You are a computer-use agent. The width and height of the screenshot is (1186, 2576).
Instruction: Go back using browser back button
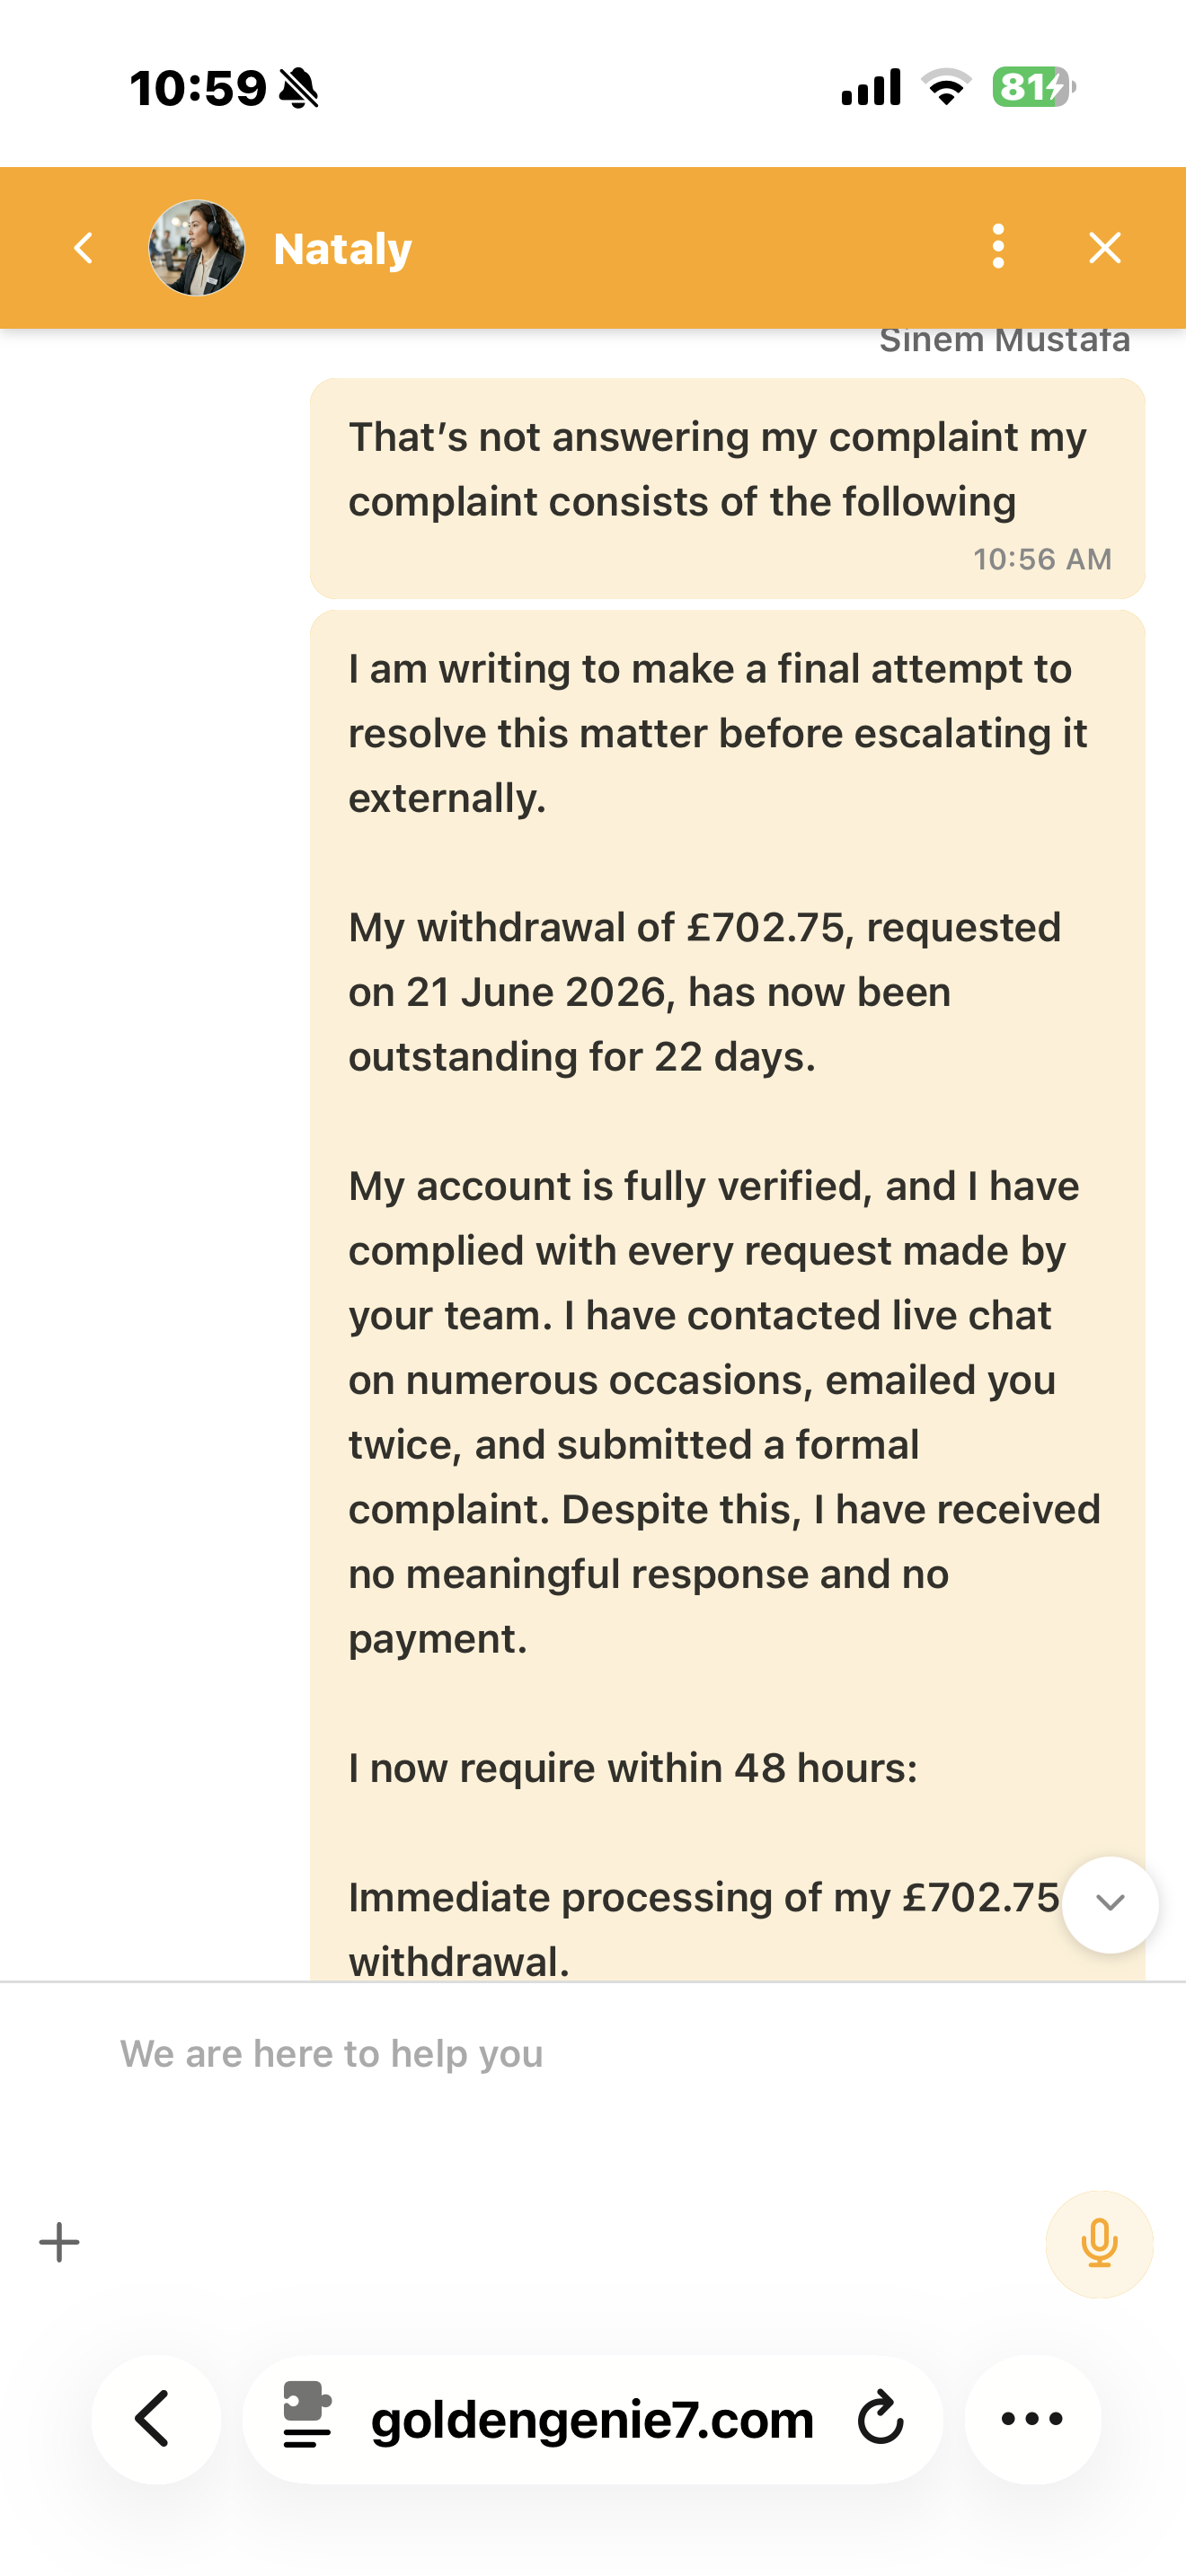click(156, 2419)
